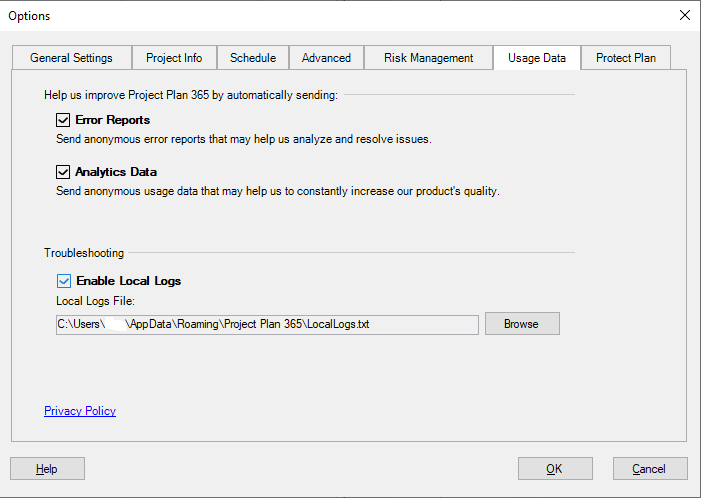Switch to the General Settings tab
This screenshot has height=498, width=701.
[x=71, y=58]
